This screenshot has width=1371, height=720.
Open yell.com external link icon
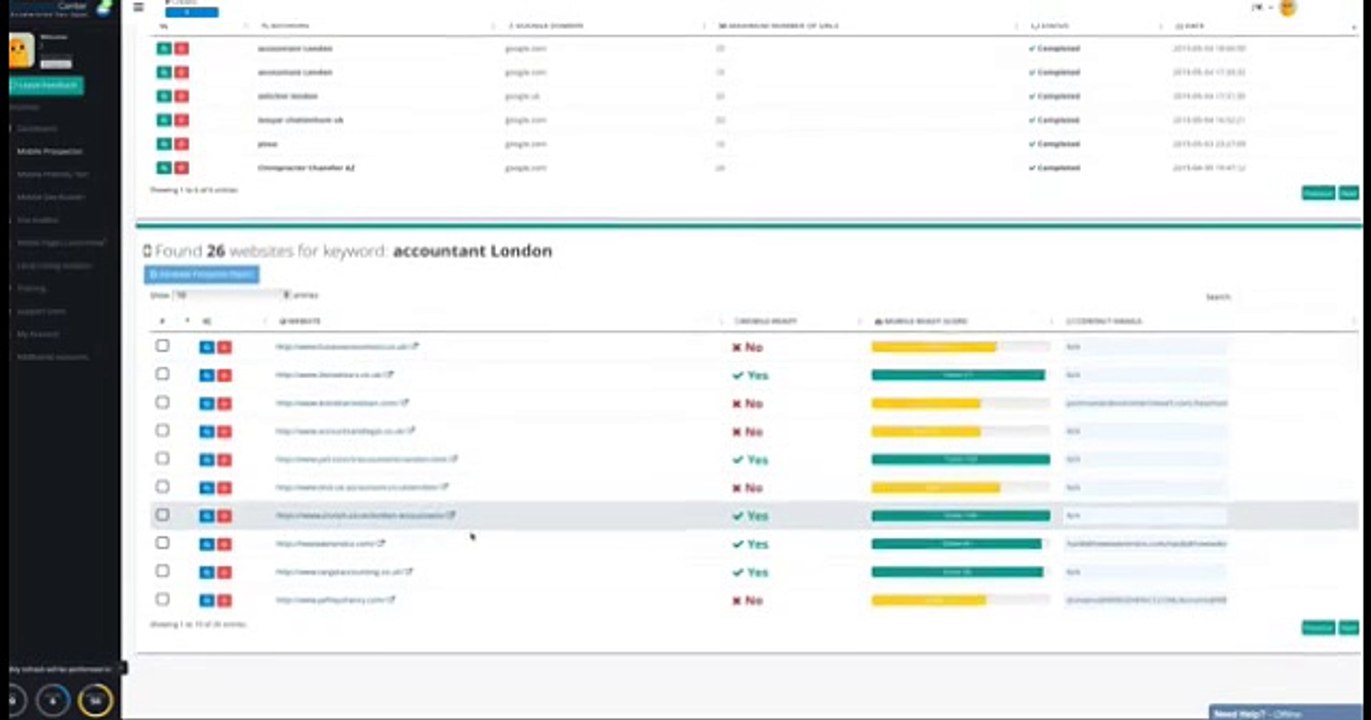click(454, 459)
